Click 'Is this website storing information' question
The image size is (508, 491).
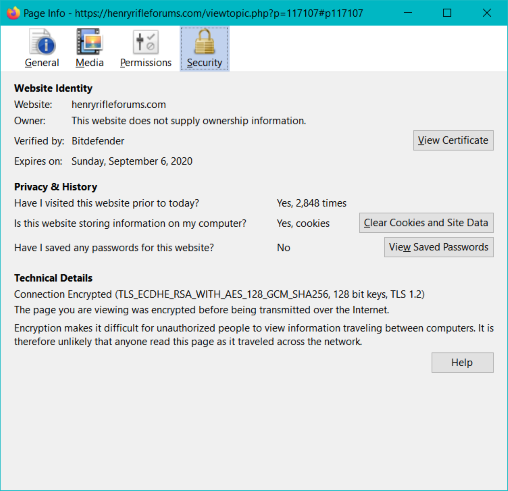pos(130,223)
